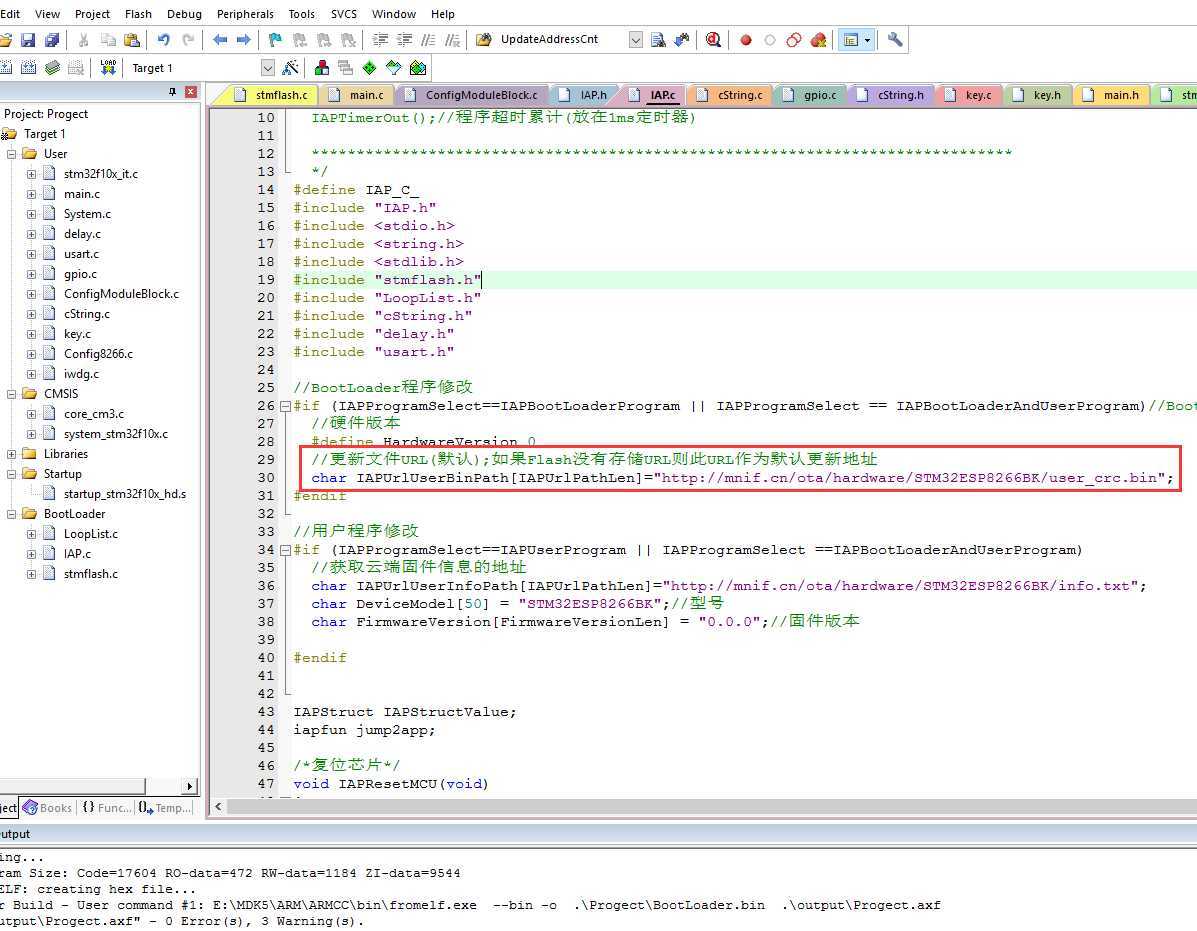Click the Find document search icon
Viewport: 1197px width, 931px height.
[x=658, y=40]
